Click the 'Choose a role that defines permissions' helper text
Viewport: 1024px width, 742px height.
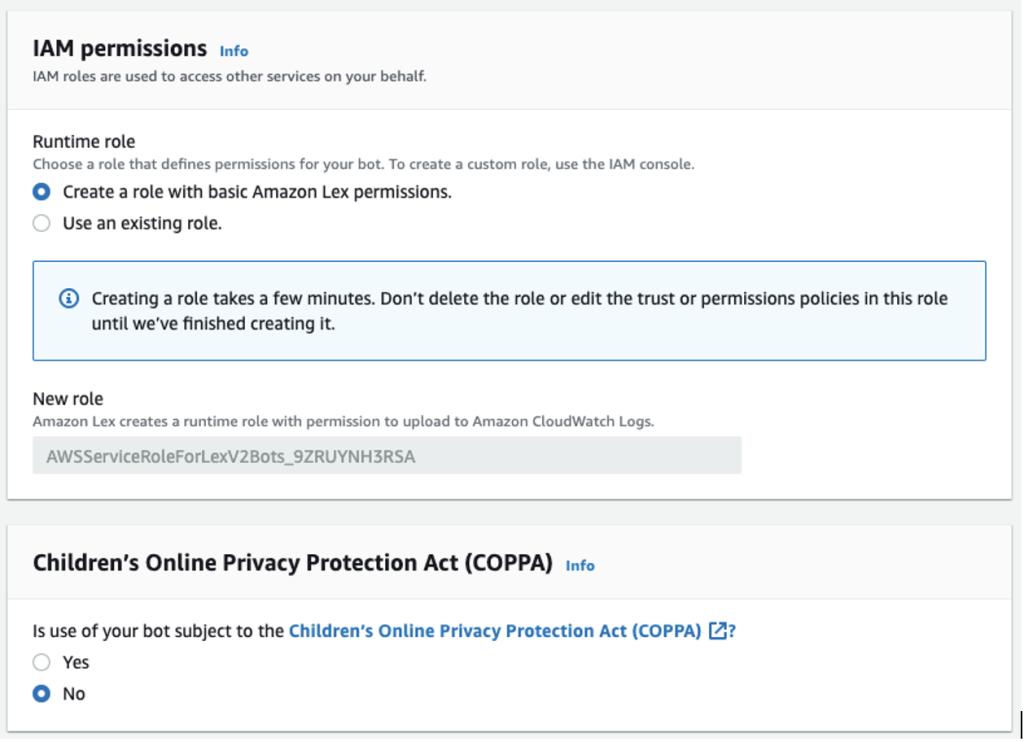(x=363, y=163)
